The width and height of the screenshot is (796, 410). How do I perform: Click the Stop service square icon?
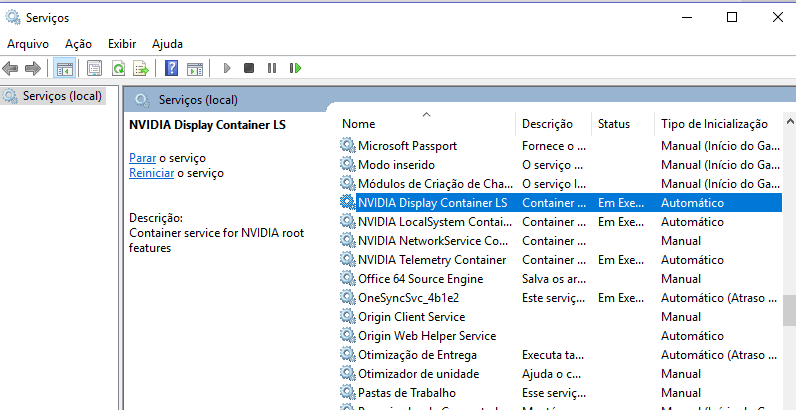(x=249, y=68)
